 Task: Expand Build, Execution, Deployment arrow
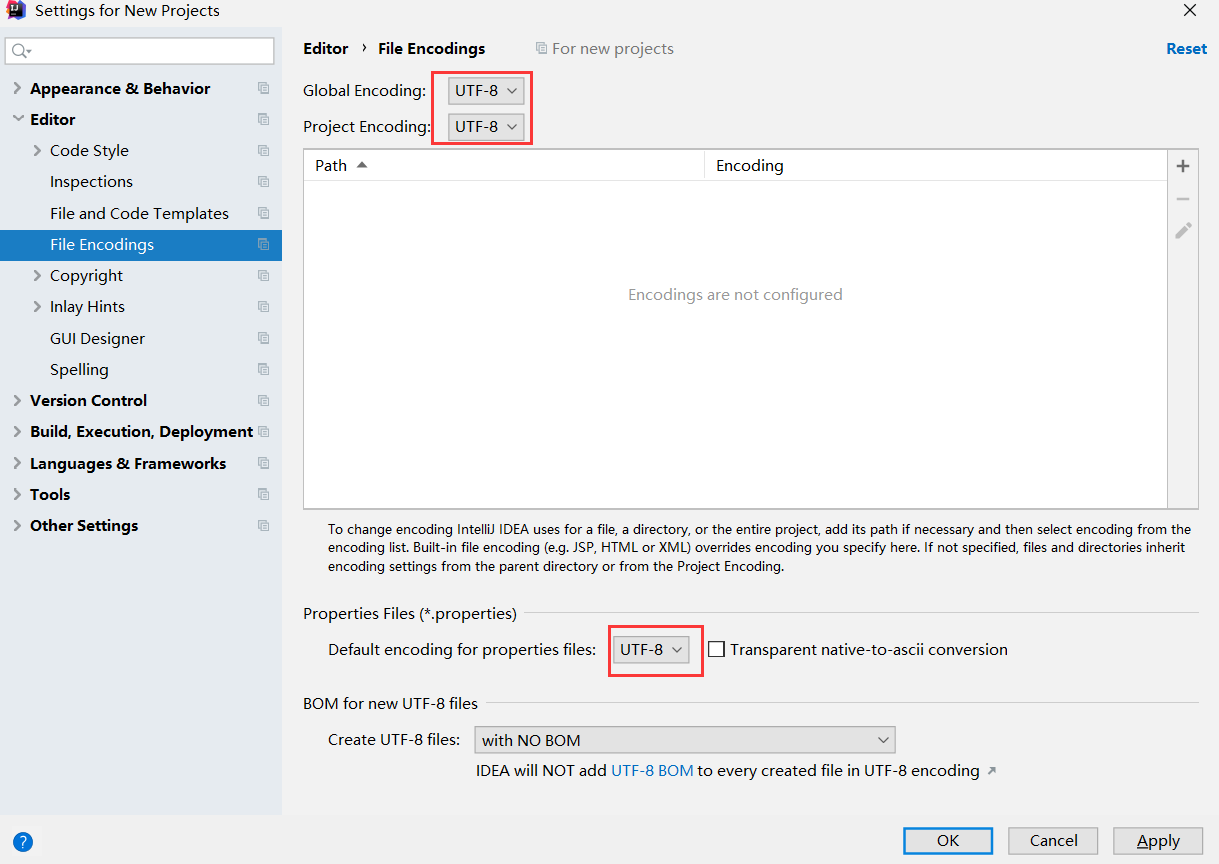pyautogui.click(x=17, y=431)
